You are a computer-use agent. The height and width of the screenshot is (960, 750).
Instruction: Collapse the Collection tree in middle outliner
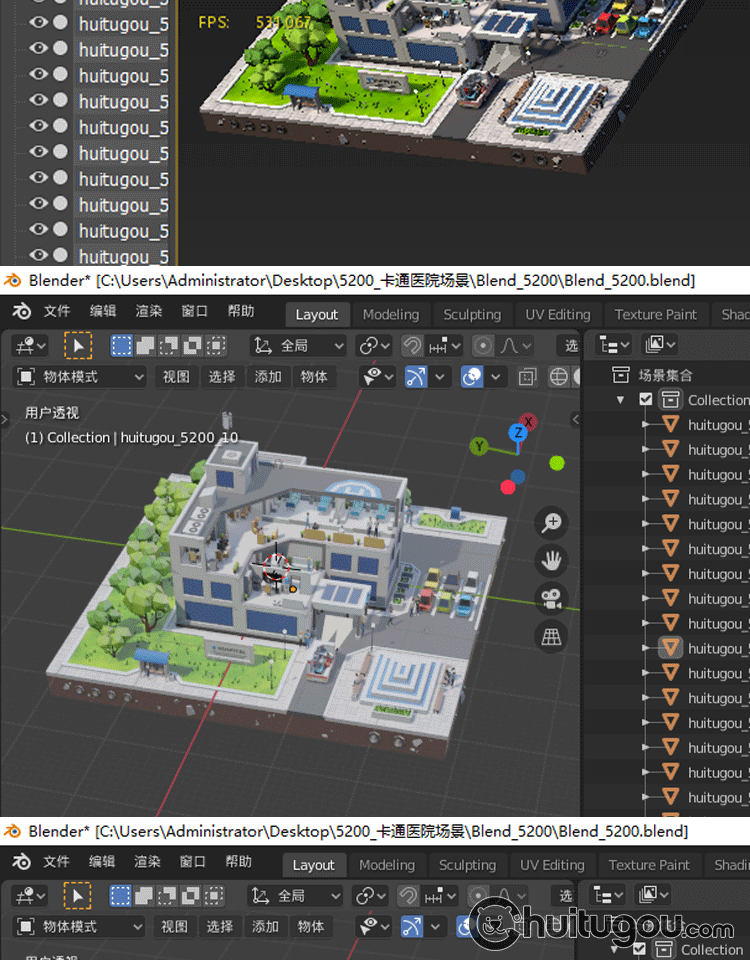pyautogui.click(x=622, y=400)
